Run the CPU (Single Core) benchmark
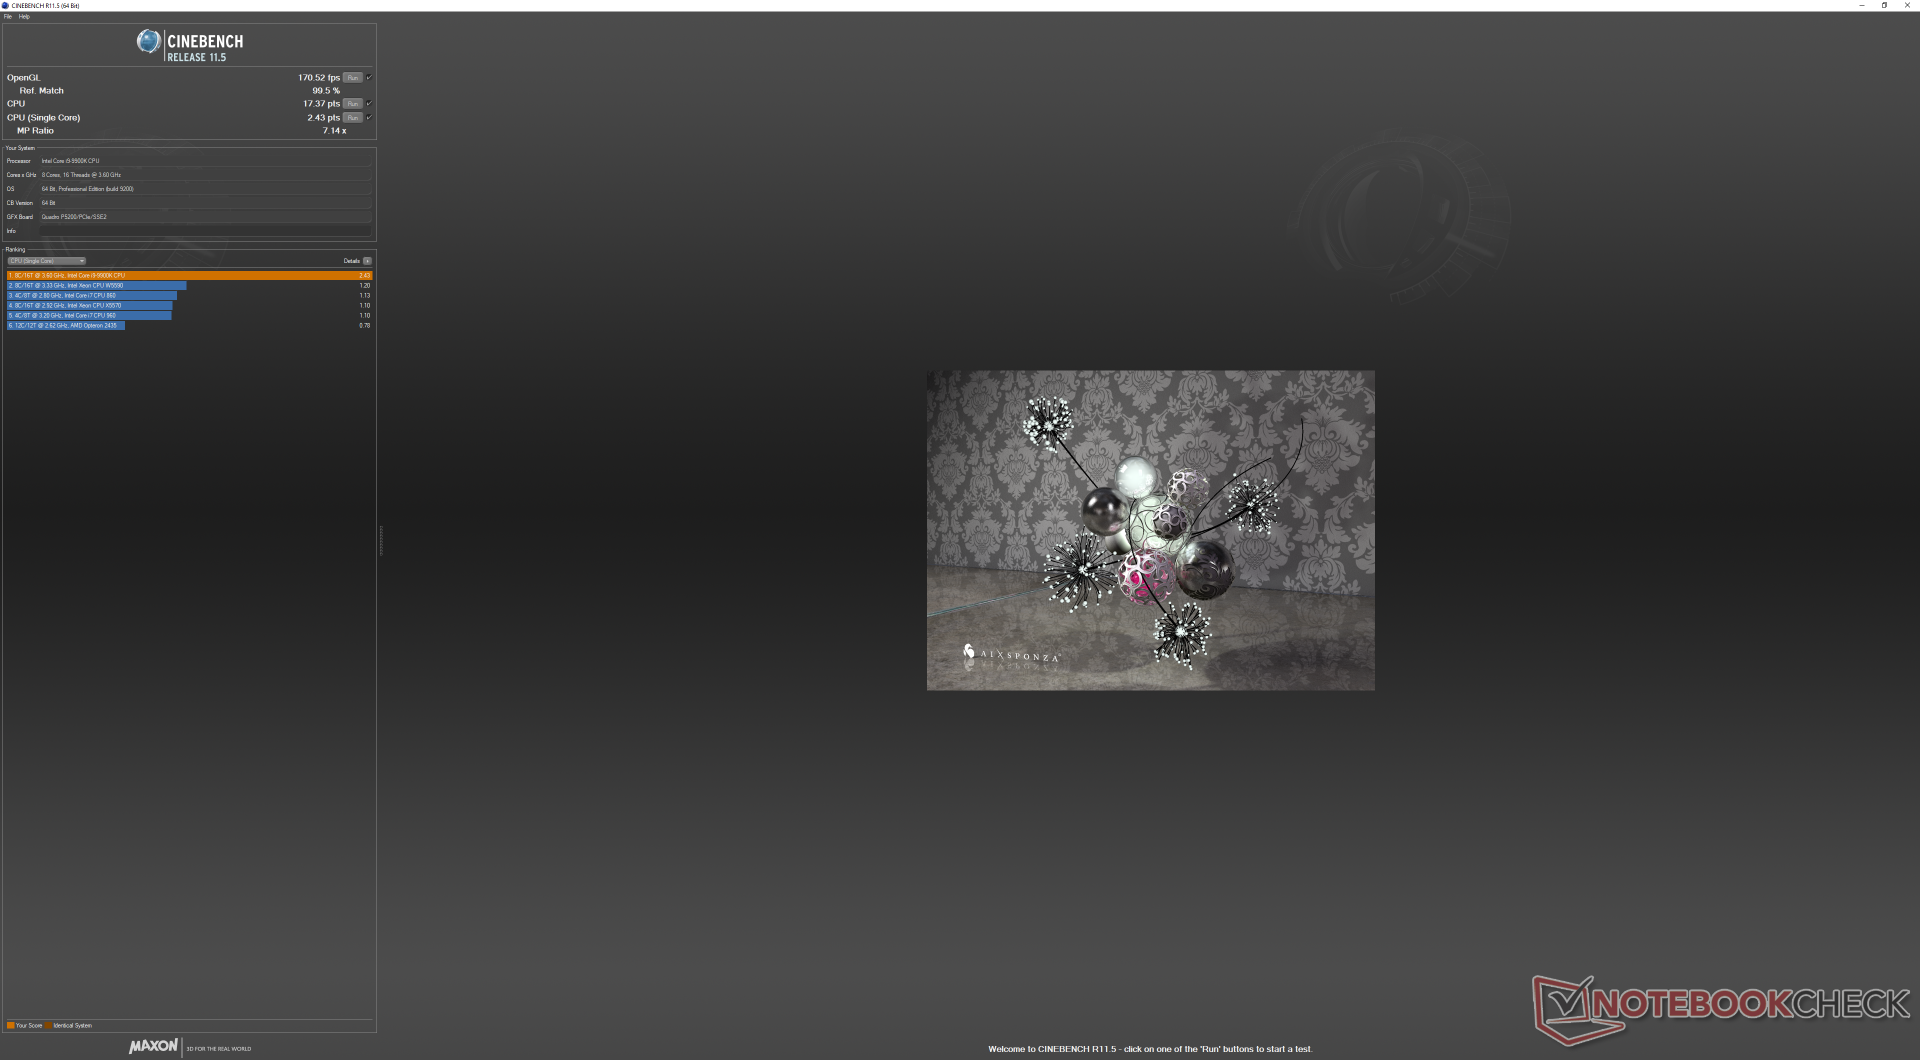The image size is (1920, 1060). [x=352, y=118]
